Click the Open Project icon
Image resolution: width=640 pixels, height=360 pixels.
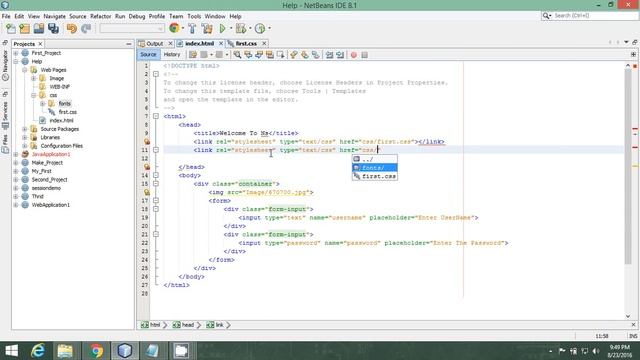click(39, 29)
